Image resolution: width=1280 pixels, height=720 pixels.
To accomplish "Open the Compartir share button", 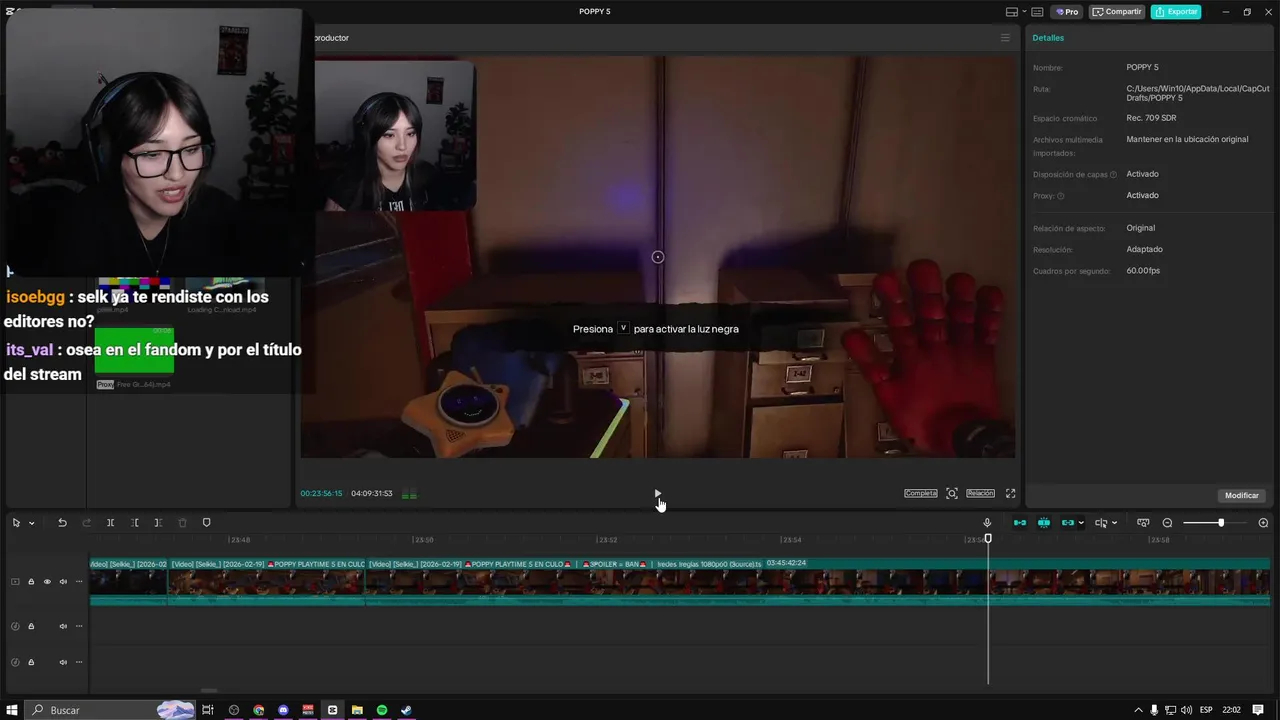I will coord(1117,12).
